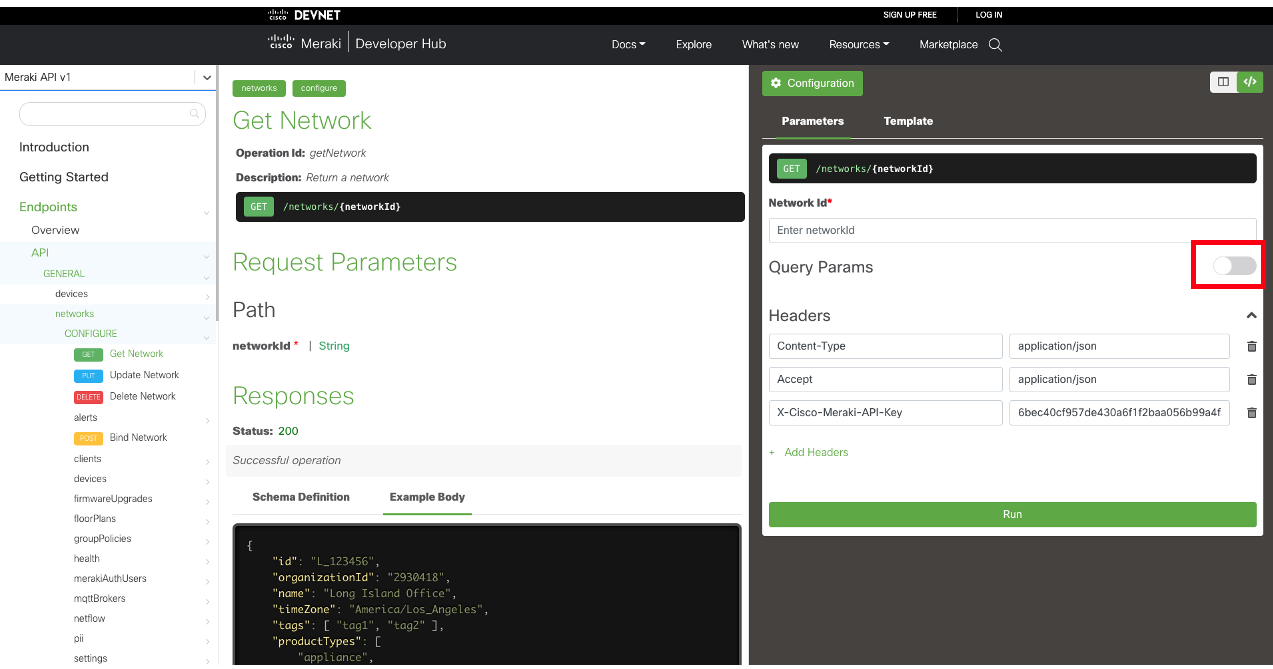Click the networkId input field

click(1012, 230)
